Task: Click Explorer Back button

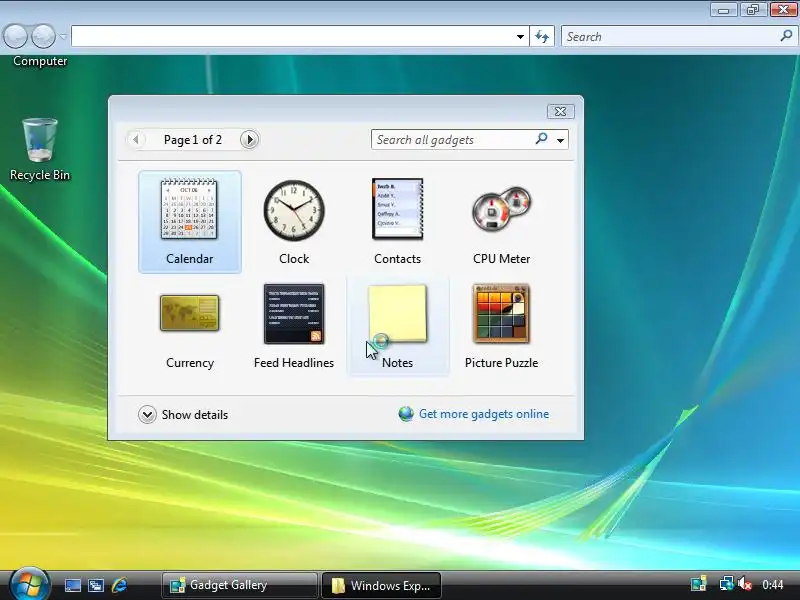Action: pos(15,36)
